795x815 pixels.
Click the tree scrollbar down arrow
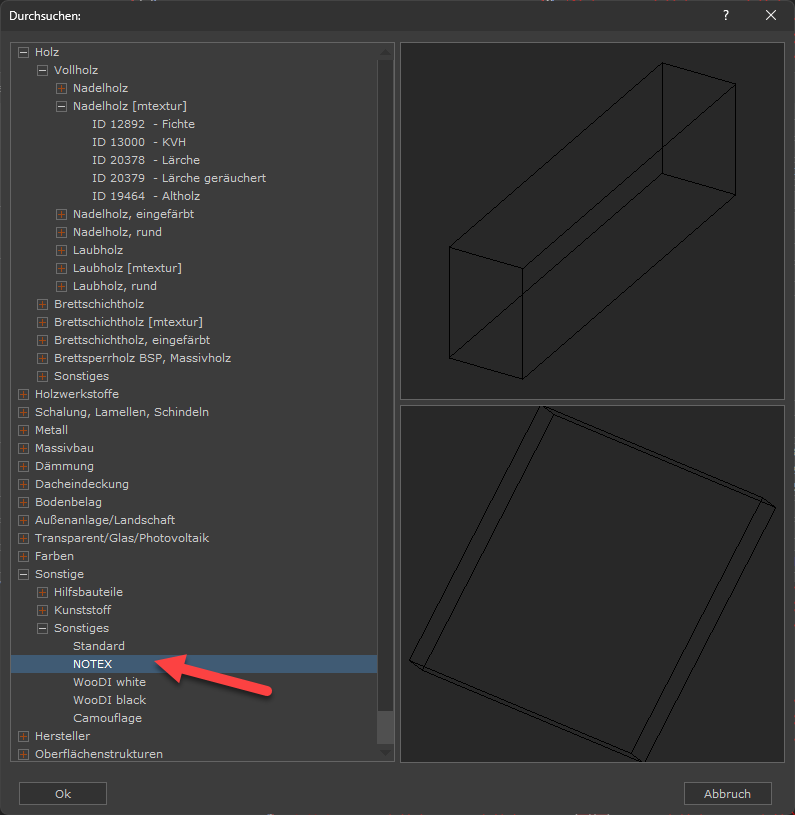(385, 752)
